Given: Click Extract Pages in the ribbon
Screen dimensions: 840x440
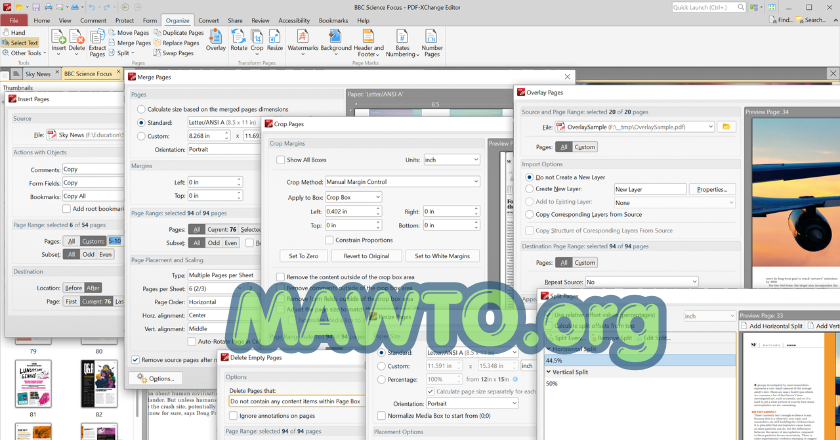Looking at the screenshot, I should pos(97,43).
